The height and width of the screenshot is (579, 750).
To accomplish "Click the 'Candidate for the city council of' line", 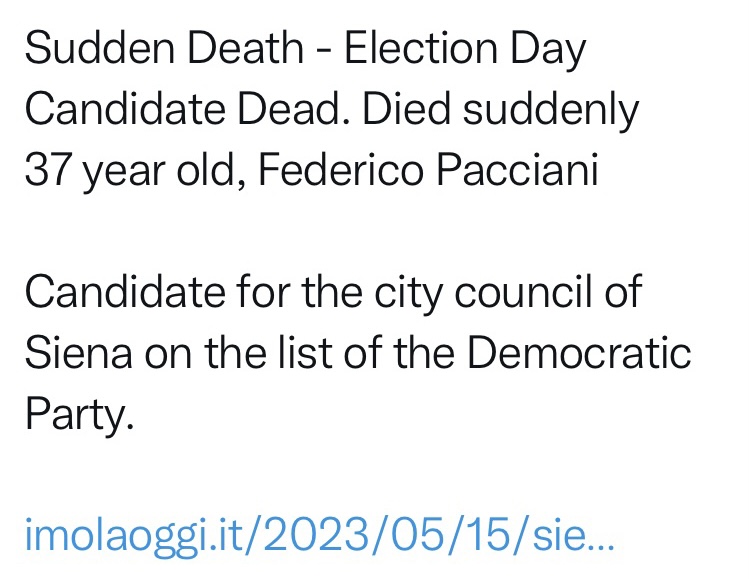I will tap(333, 293).
